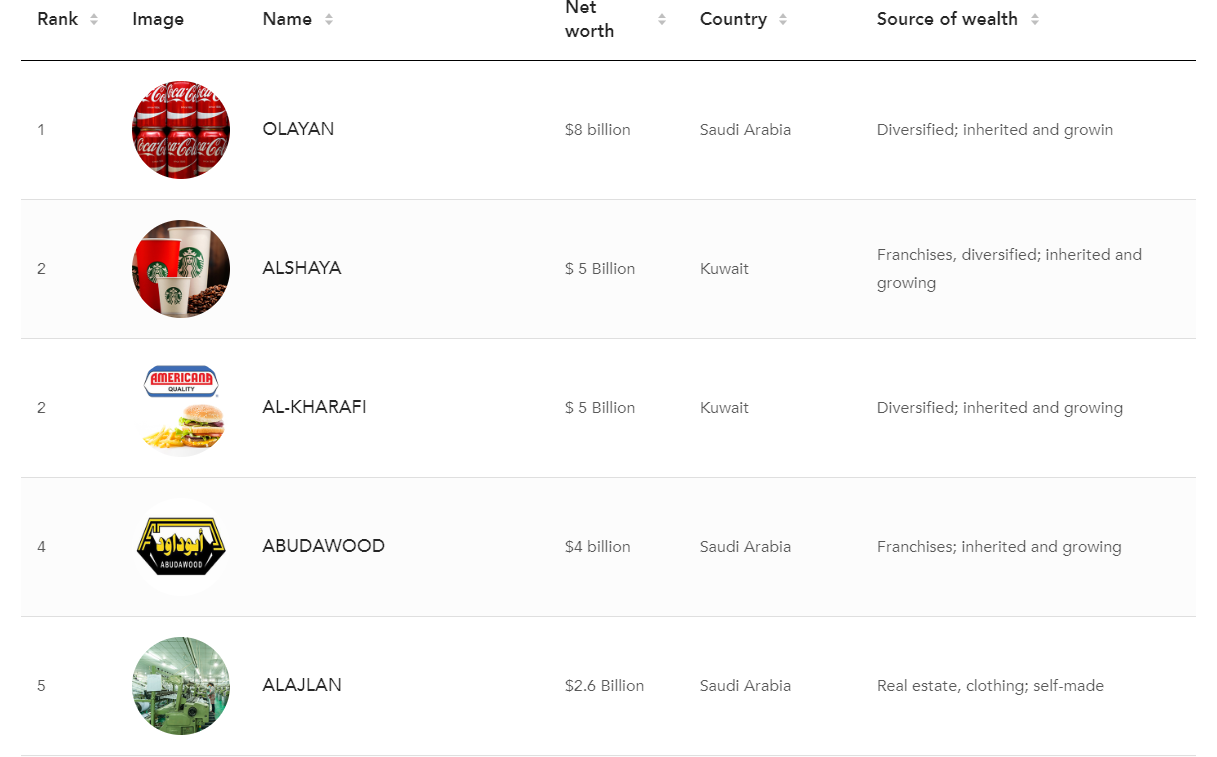Click the AL-KHARAFI name
The image size is (1217, 757).
point(314,407)
